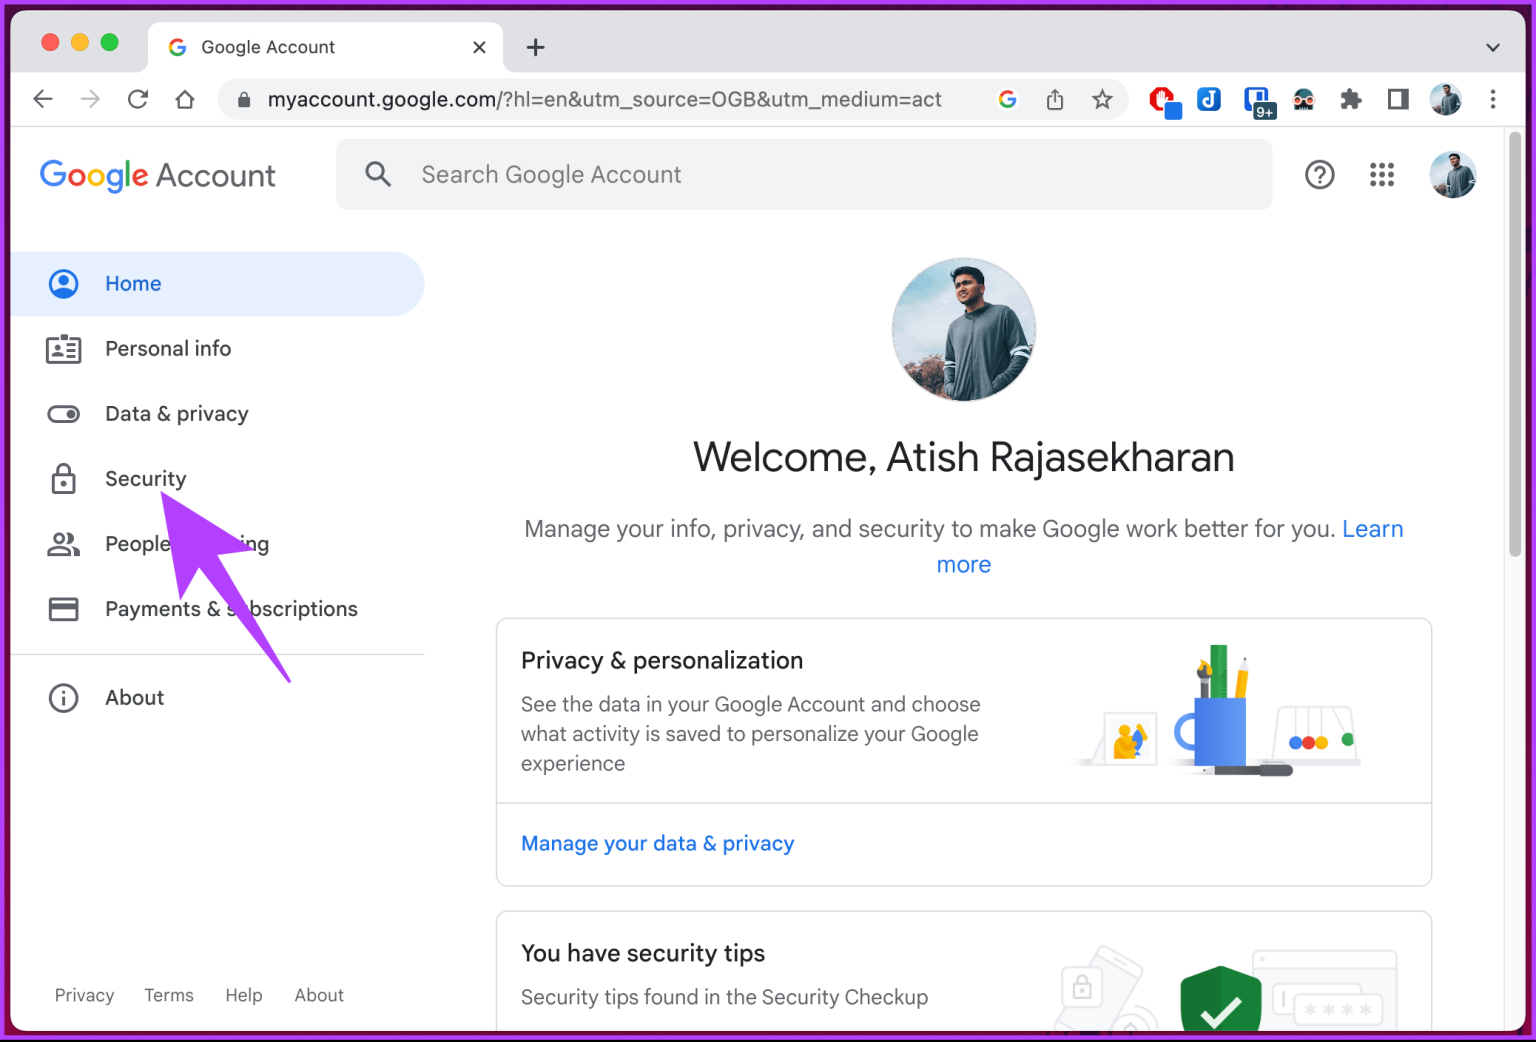Open the Data & privacy section icon

[63, 413]
